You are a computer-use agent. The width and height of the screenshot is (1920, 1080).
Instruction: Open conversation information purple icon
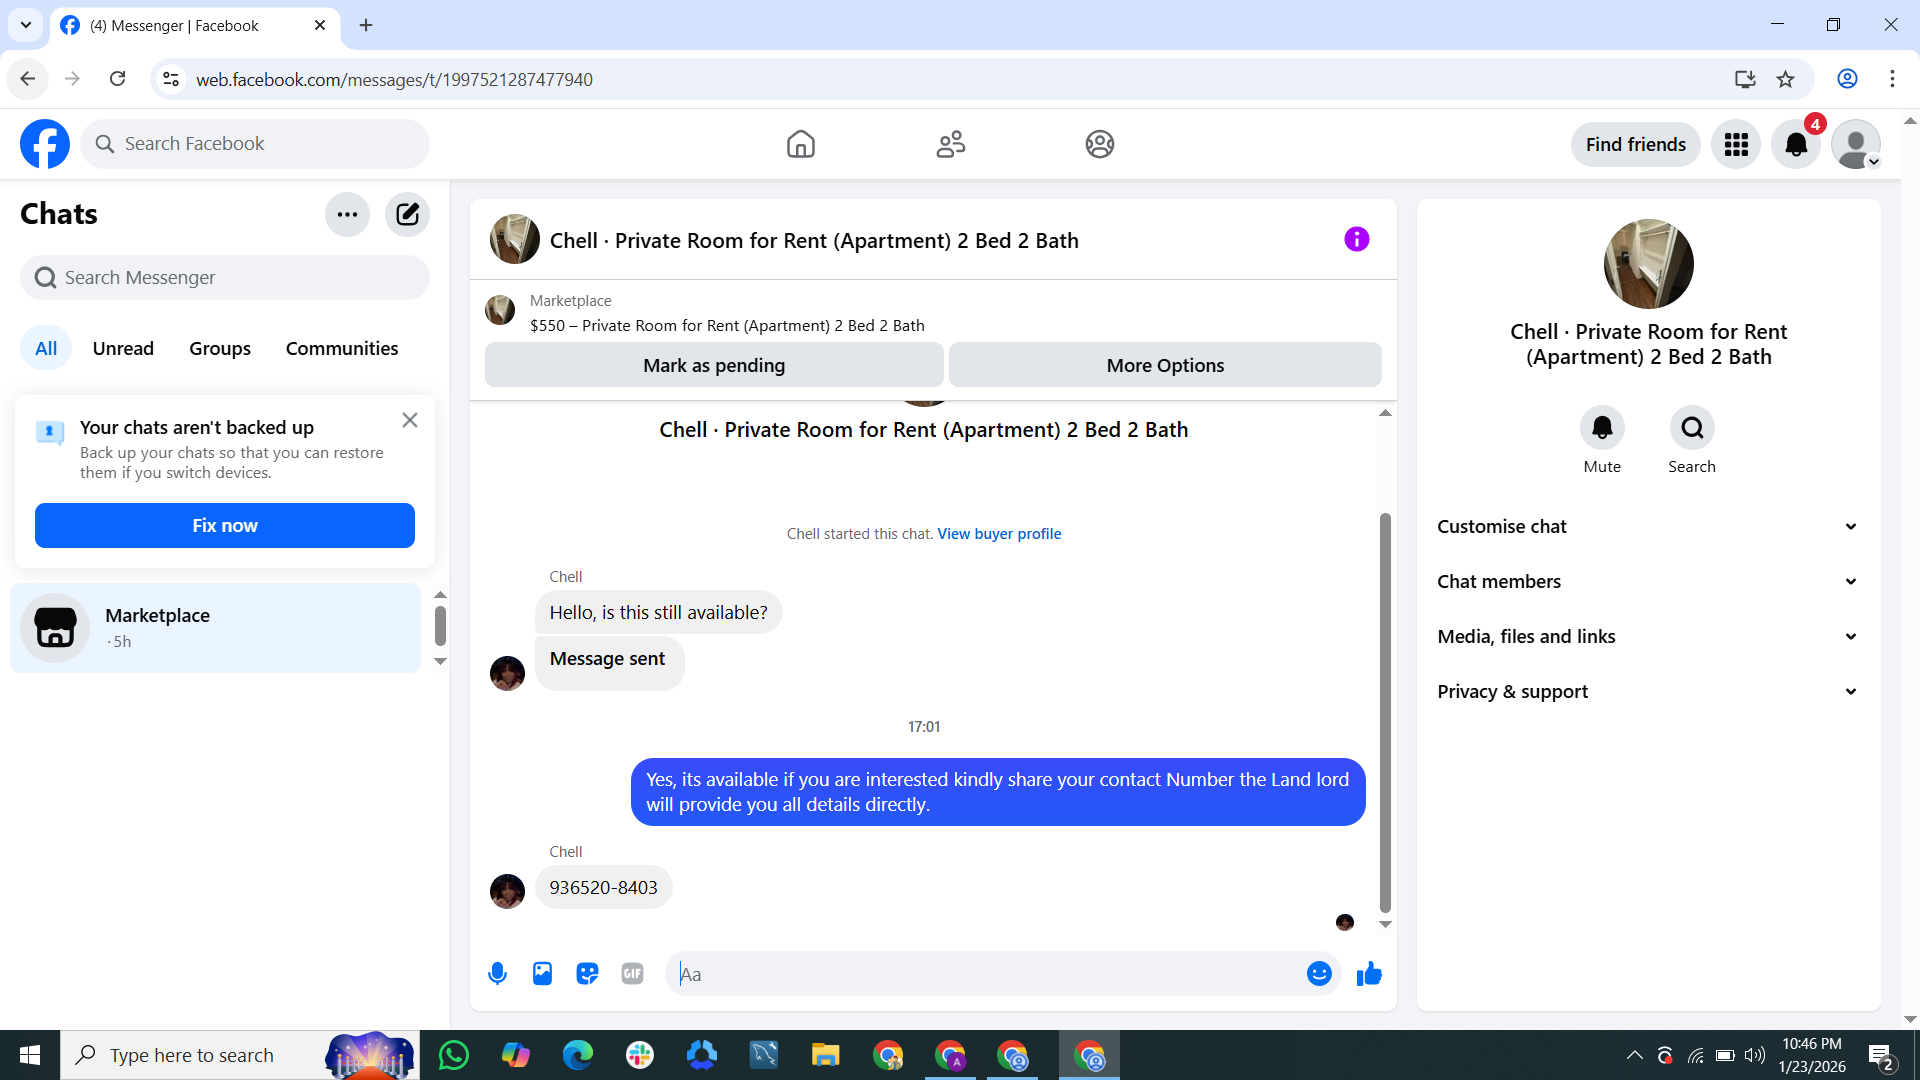tap(1356, 239)
